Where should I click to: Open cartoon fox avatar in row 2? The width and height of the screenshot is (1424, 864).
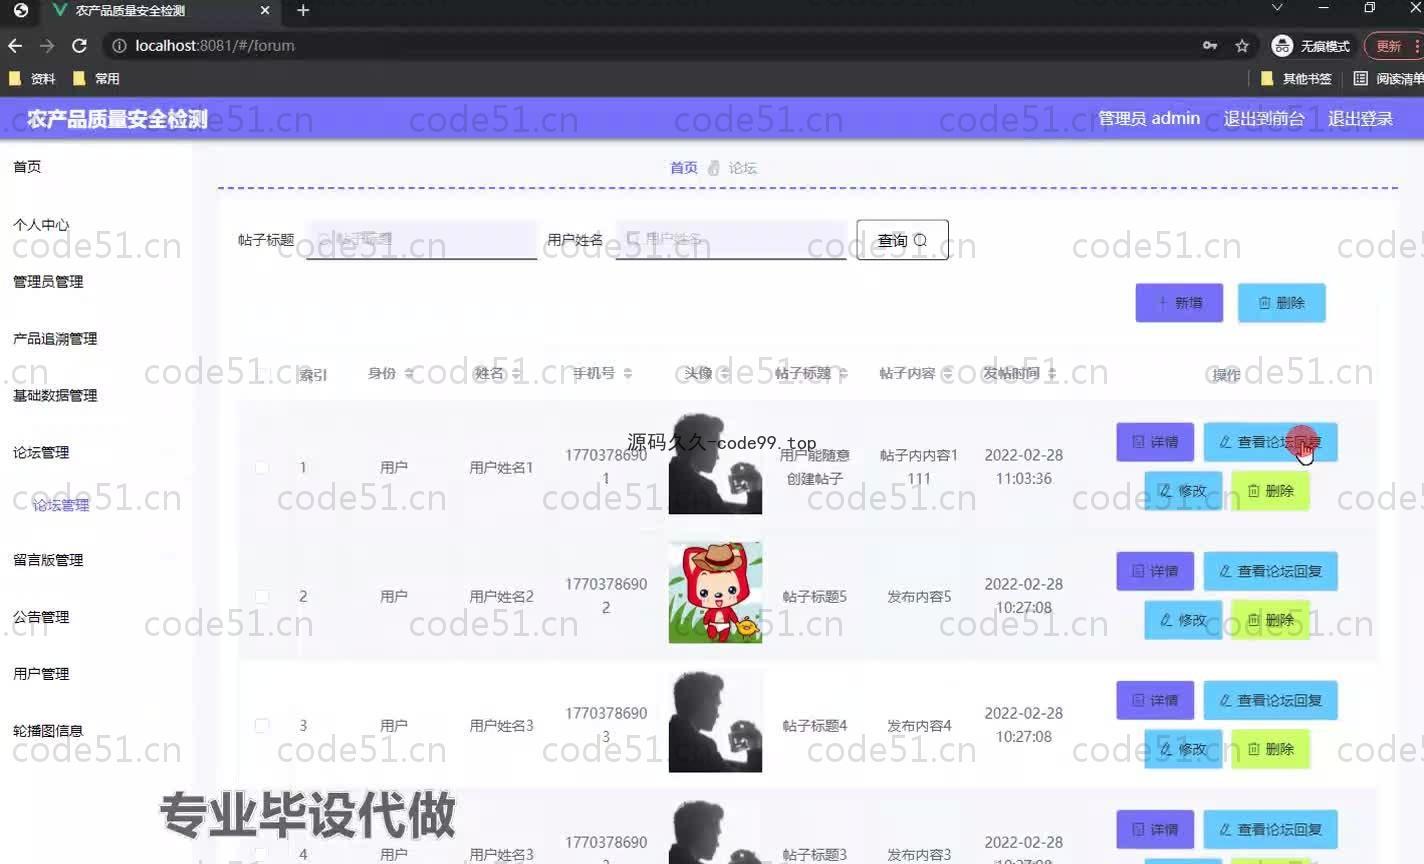pyautogui.click(x=715, y=592)
